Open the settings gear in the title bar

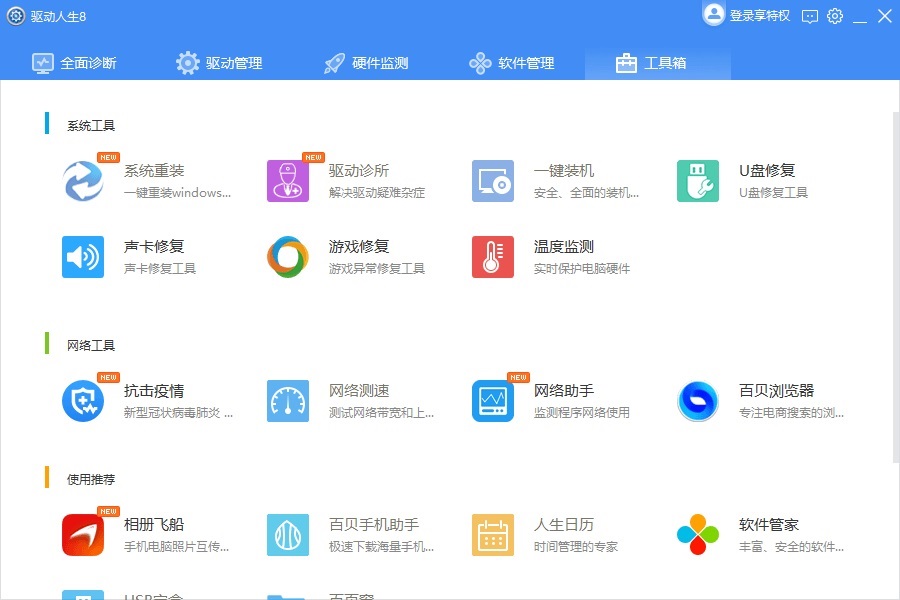pos(835,16)
